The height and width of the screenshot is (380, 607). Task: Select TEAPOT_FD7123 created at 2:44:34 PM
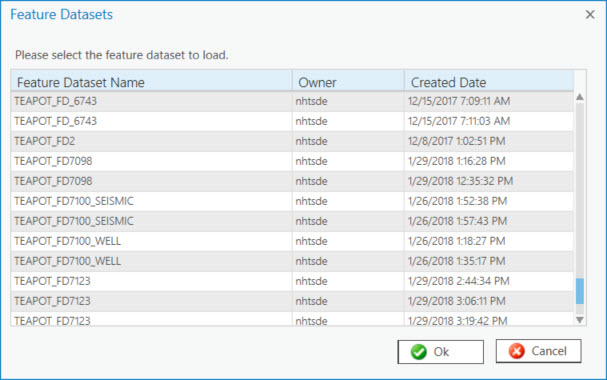(x=292, y=281)
